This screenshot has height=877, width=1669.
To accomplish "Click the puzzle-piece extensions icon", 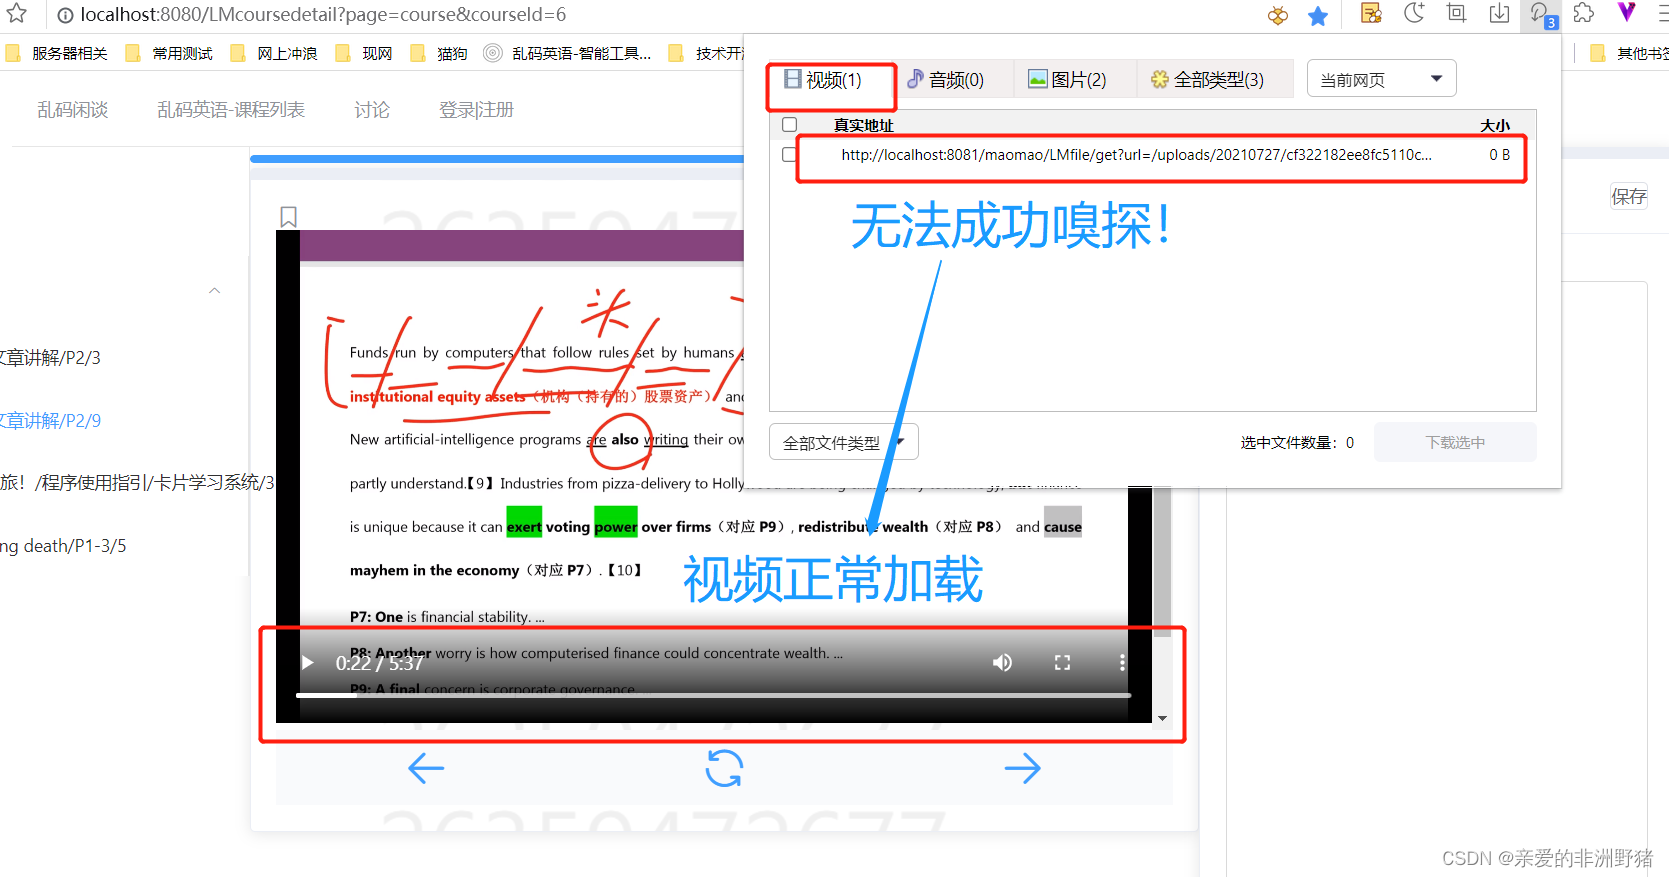I will tap(1584, 13).
